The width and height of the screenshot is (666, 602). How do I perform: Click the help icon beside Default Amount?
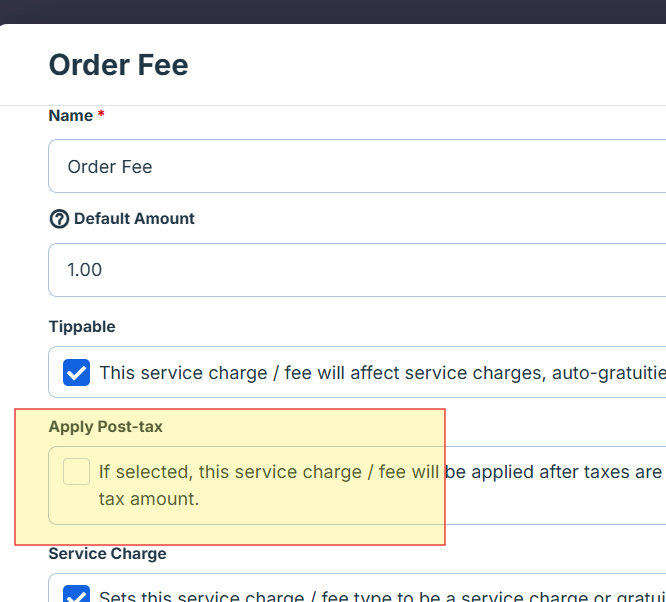(59, 219)
